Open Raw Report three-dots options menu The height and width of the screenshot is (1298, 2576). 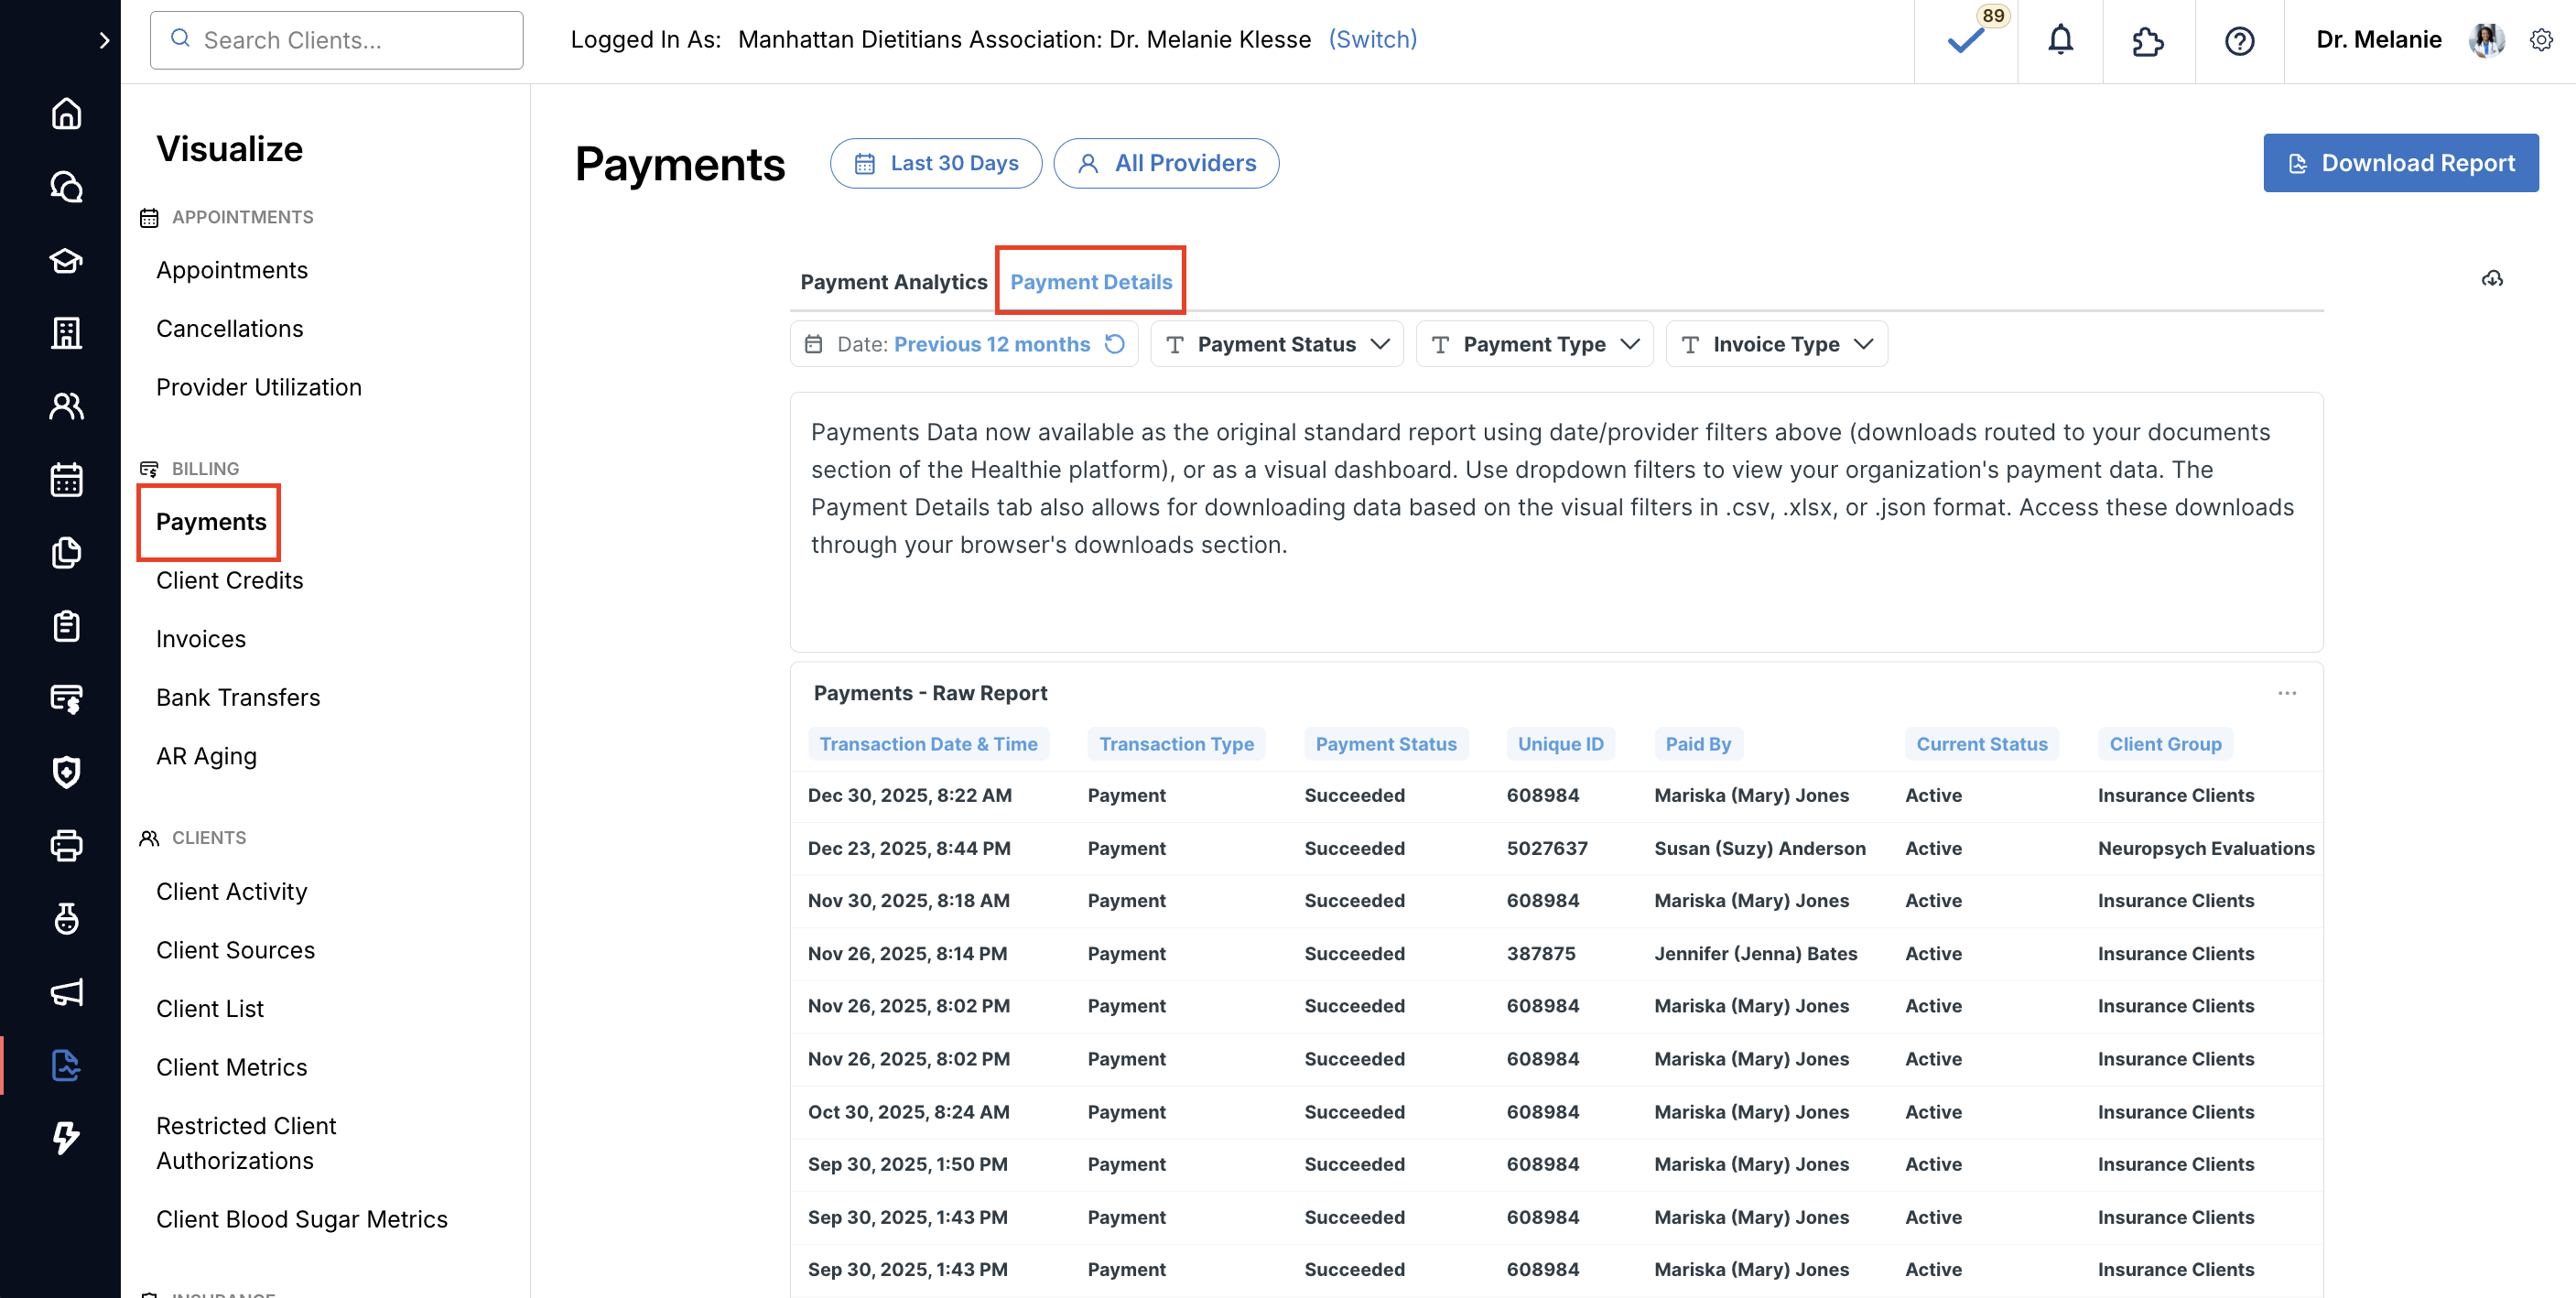pyautogui.click(x=2287, y=693)
